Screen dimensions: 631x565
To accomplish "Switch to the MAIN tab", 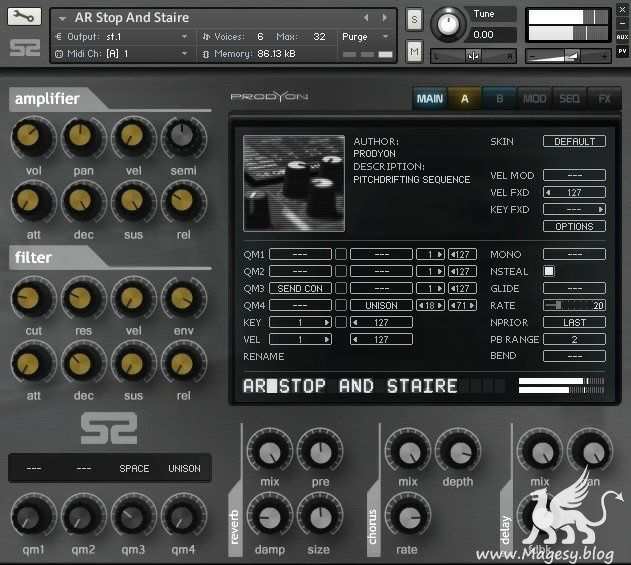I will click(x=429, y=99).
